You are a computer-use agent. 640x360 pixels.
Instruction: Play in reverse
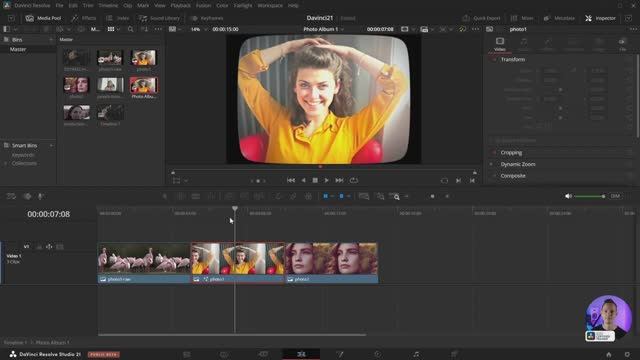click(x=303, y=180)
